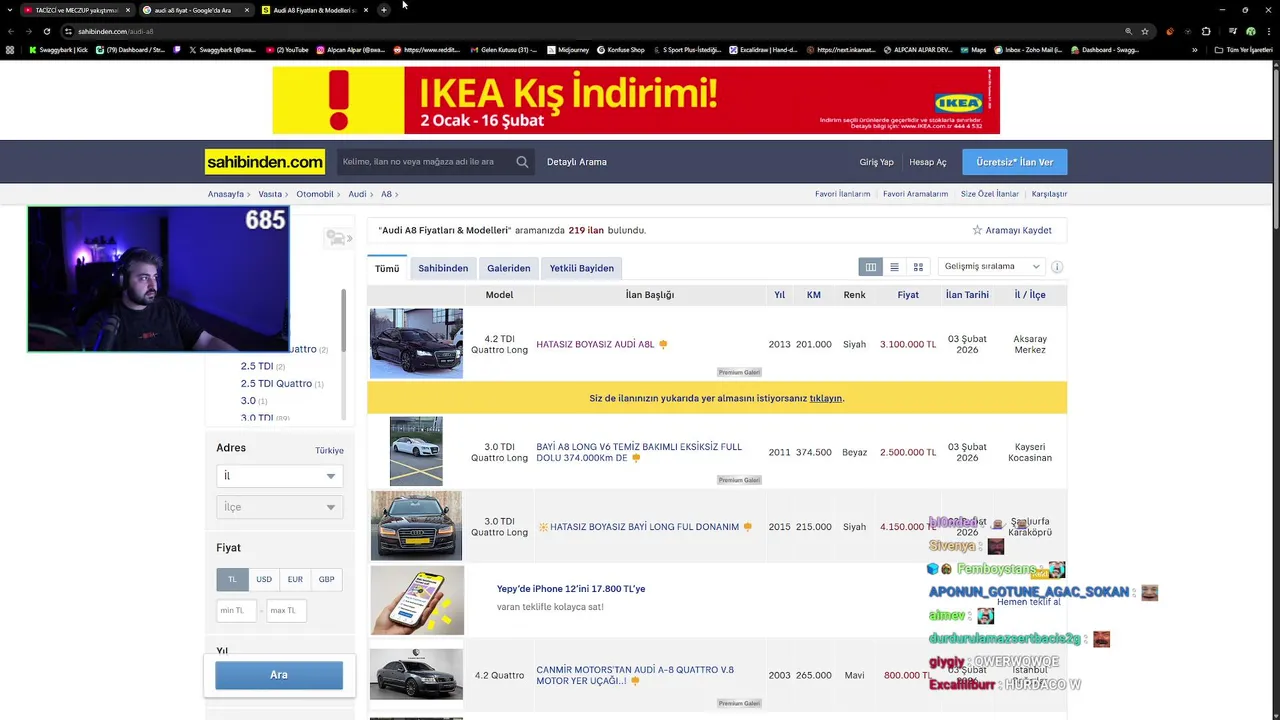
Task: Open Karşılaştır link
Action: point(1050,194)
